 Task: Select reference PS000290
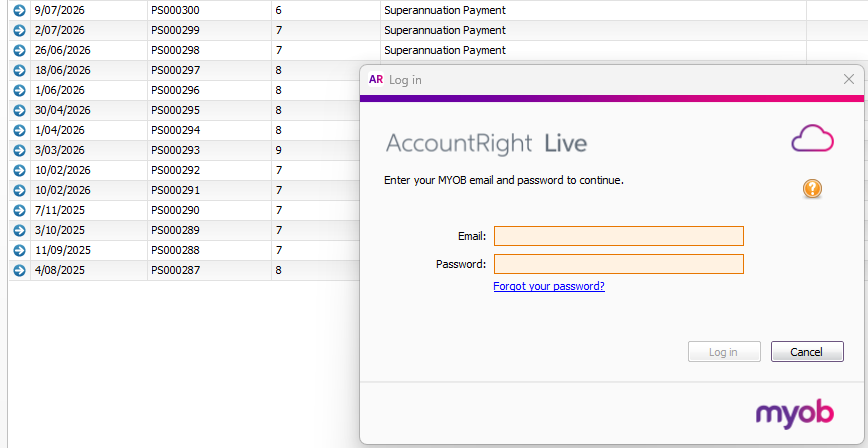click(x=175, y=210)
